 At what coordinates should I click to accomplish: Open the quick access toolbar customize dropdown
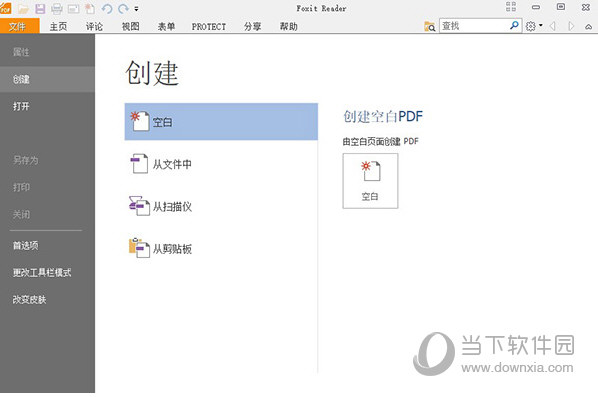click(136, 8)
